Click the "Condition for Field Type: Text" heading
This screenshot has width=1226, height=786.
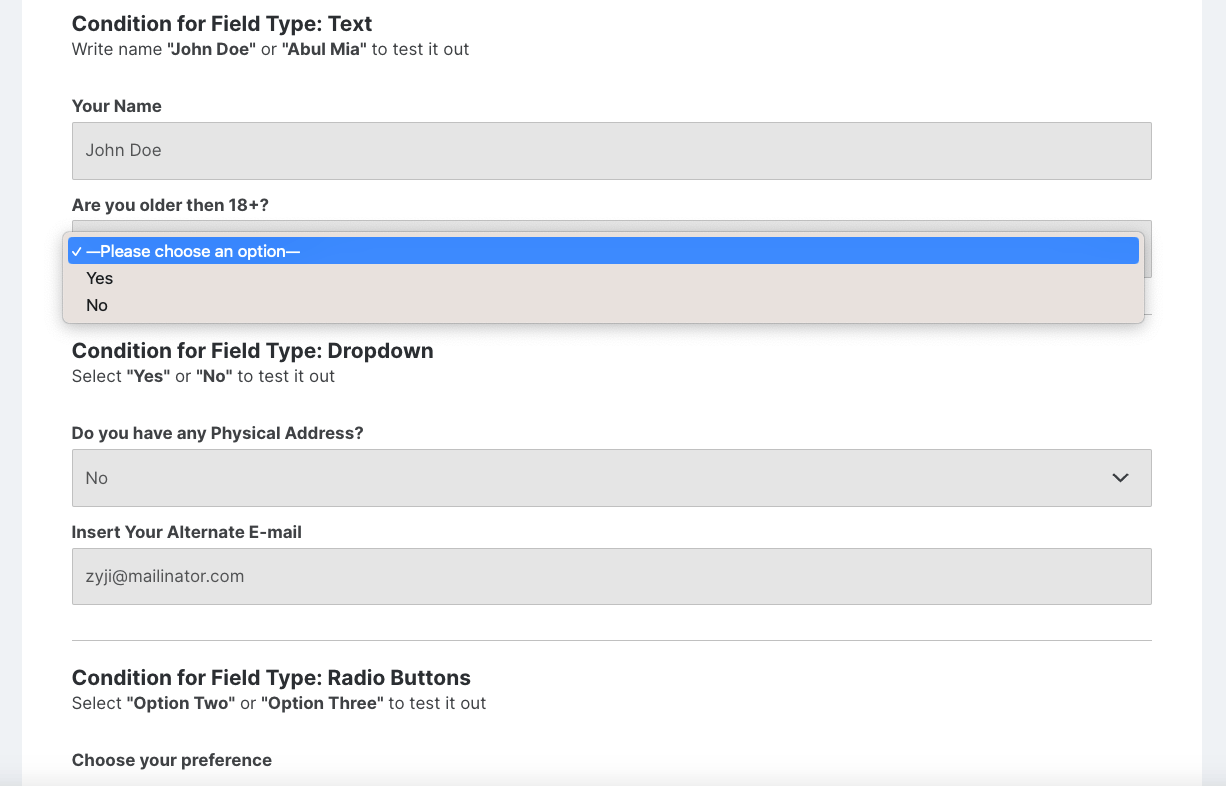(222, 23)
